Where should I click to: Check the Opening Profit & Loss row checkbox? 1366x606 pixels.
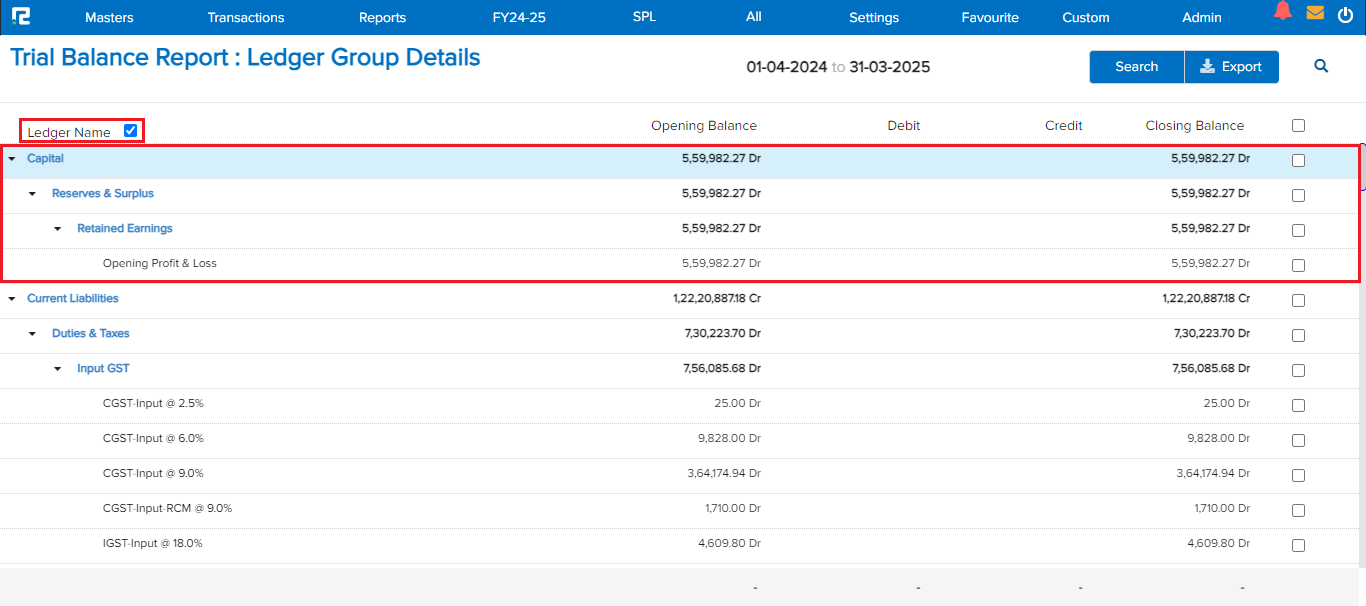click(x=1298, y=265)
